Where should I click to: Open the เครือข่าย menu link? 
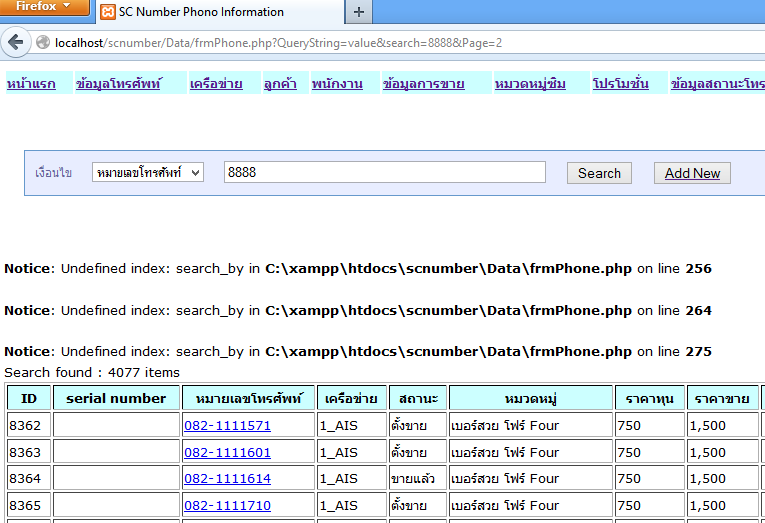[216, 84]
